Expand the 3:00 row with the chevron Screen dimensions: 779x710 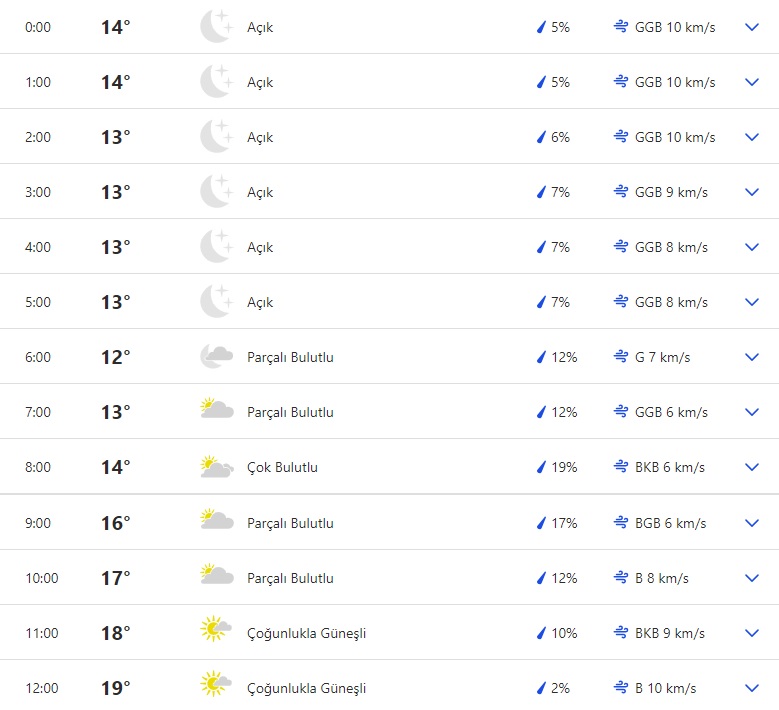[752, 192]
